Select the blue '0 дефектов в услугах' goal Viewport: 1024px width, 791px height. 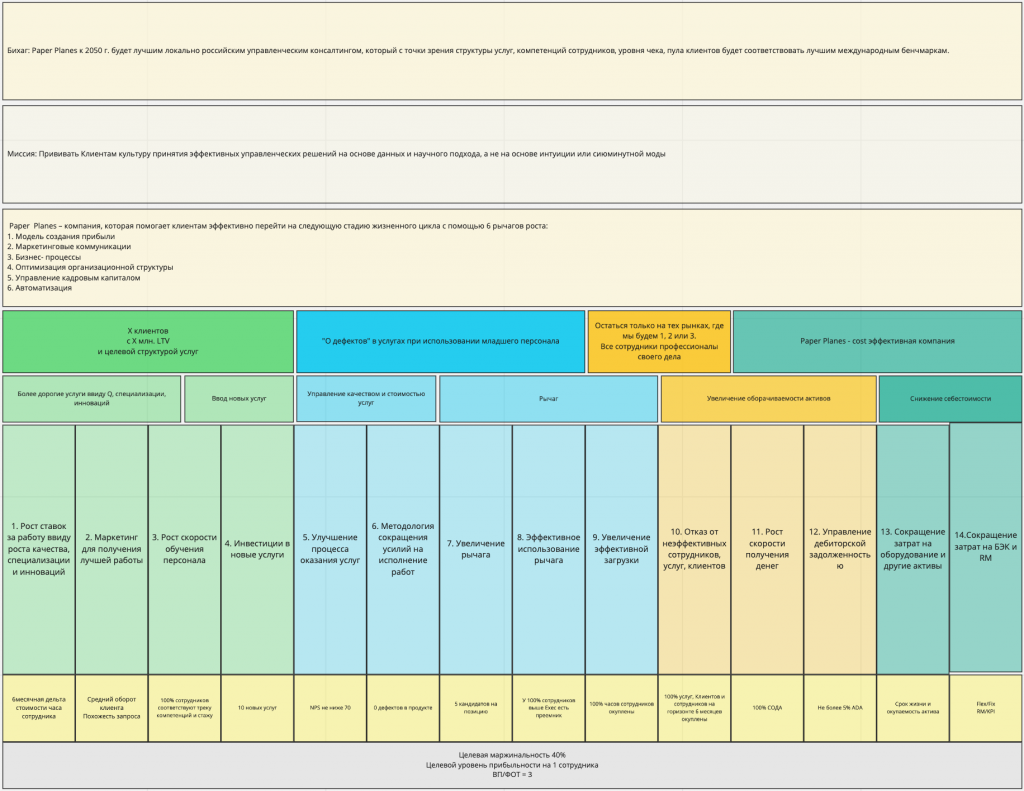click(x=440, y=342)
